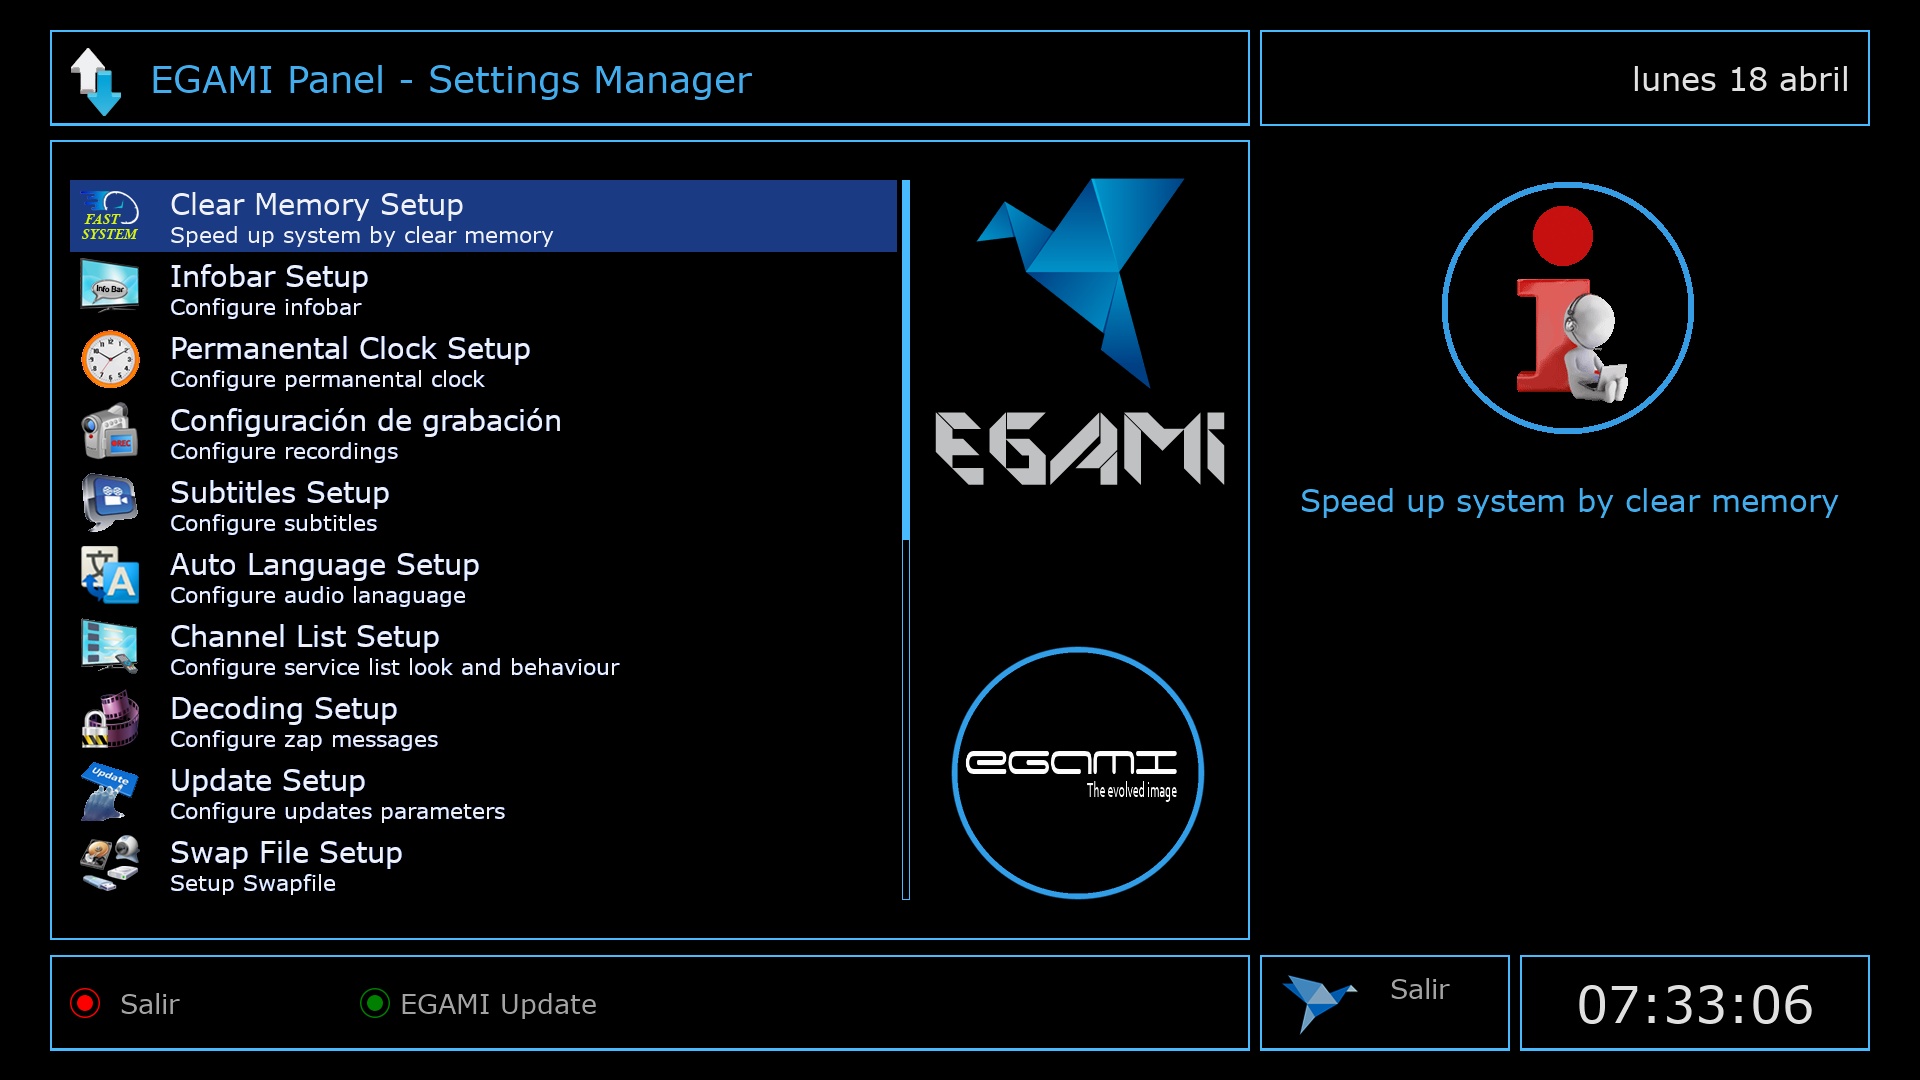Click the Decoding Setup padlock film icon
The height and width of the screenshot is (1080, 1920).
click(110, 719)
